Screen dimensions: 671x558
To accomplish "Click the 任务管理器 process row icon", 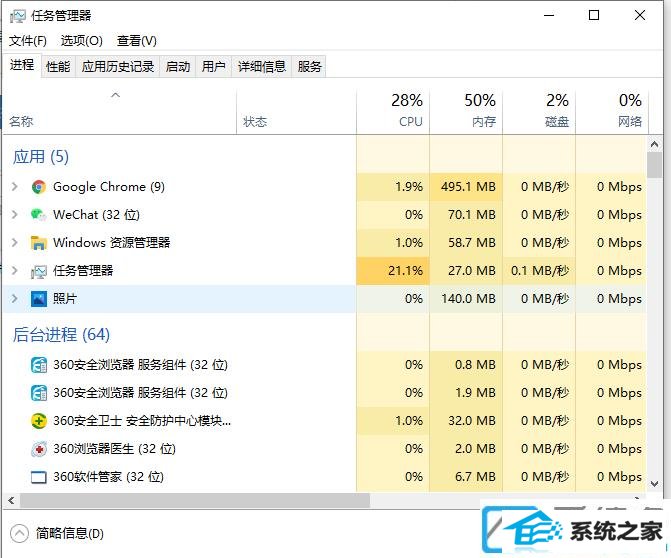I will point(39,271).
